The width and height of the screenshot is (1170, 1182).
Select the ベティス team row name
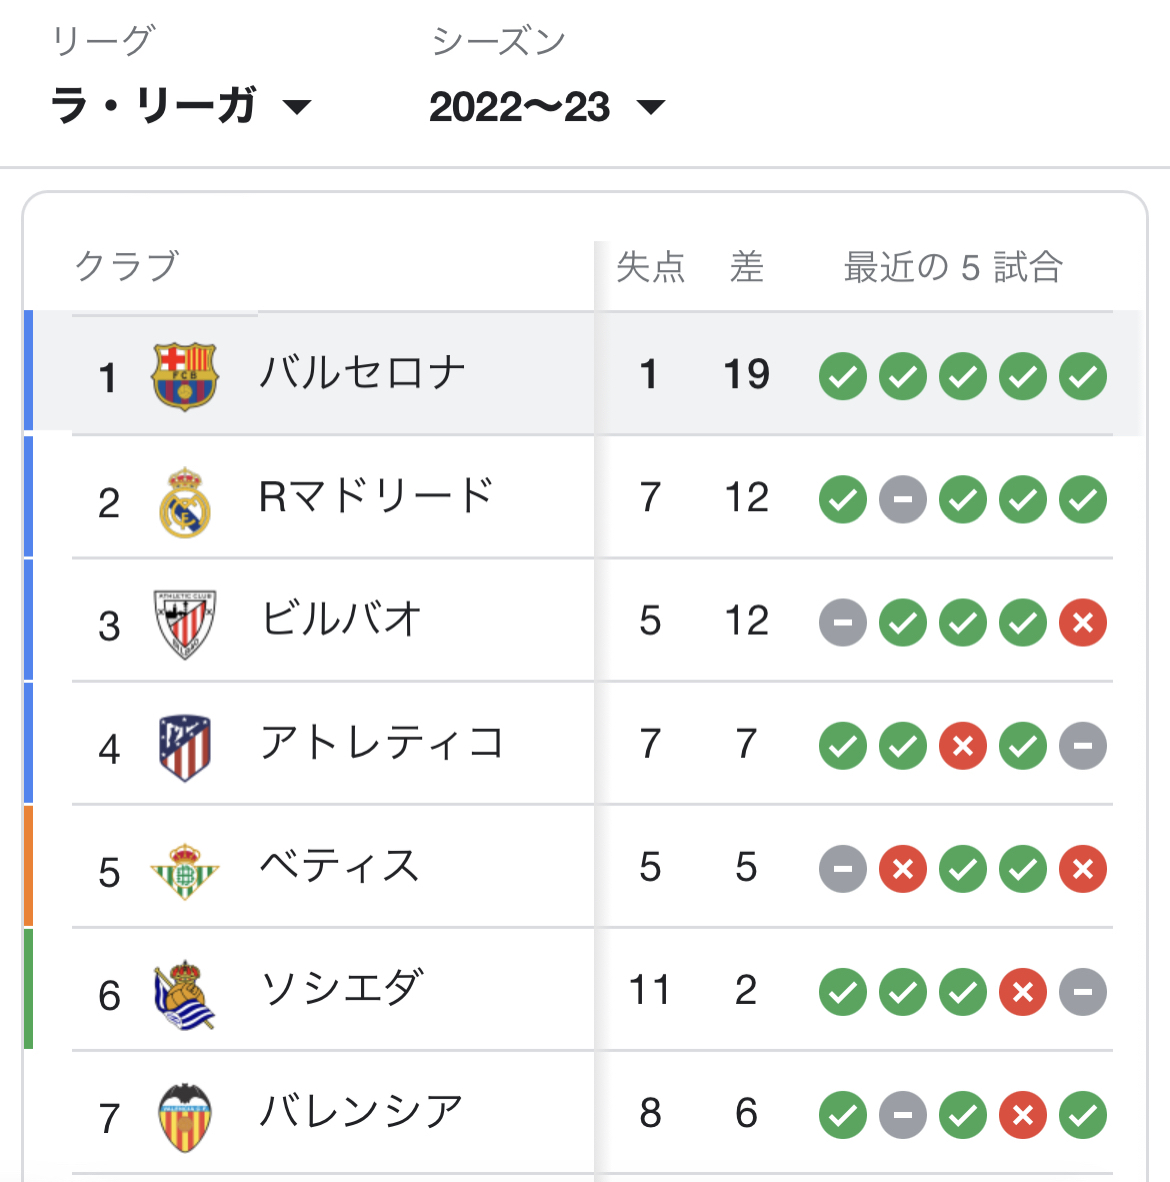click(339, 867)
